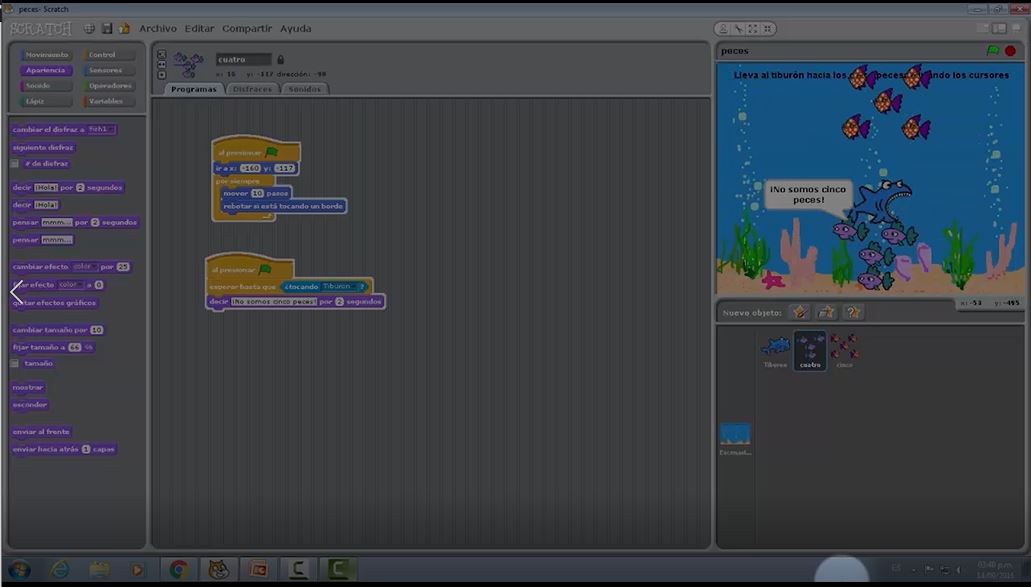The image size is (1031, 587).
Task: Toggle the 'tamaño' reporter checkbox
Action: (x=14, y=364)
